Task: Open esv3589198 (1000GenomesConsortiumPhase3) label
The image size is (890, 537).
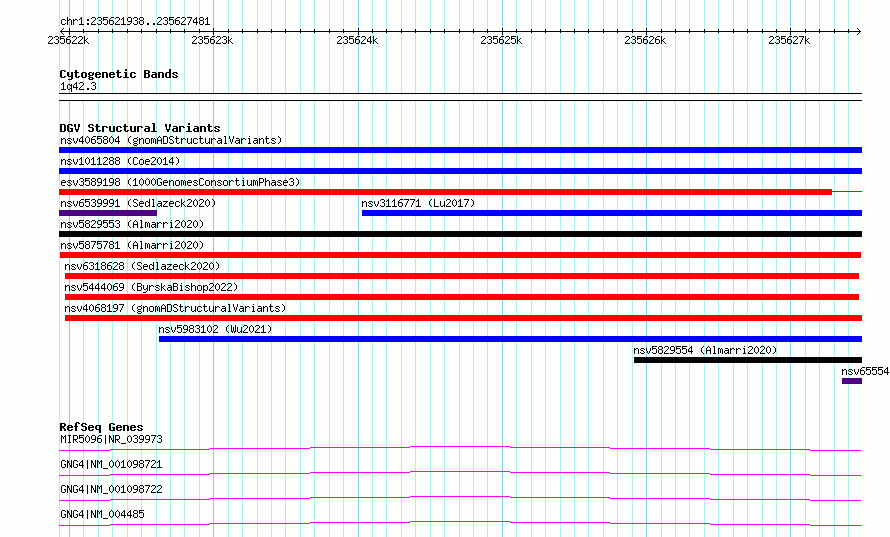Action: point(180,182)
